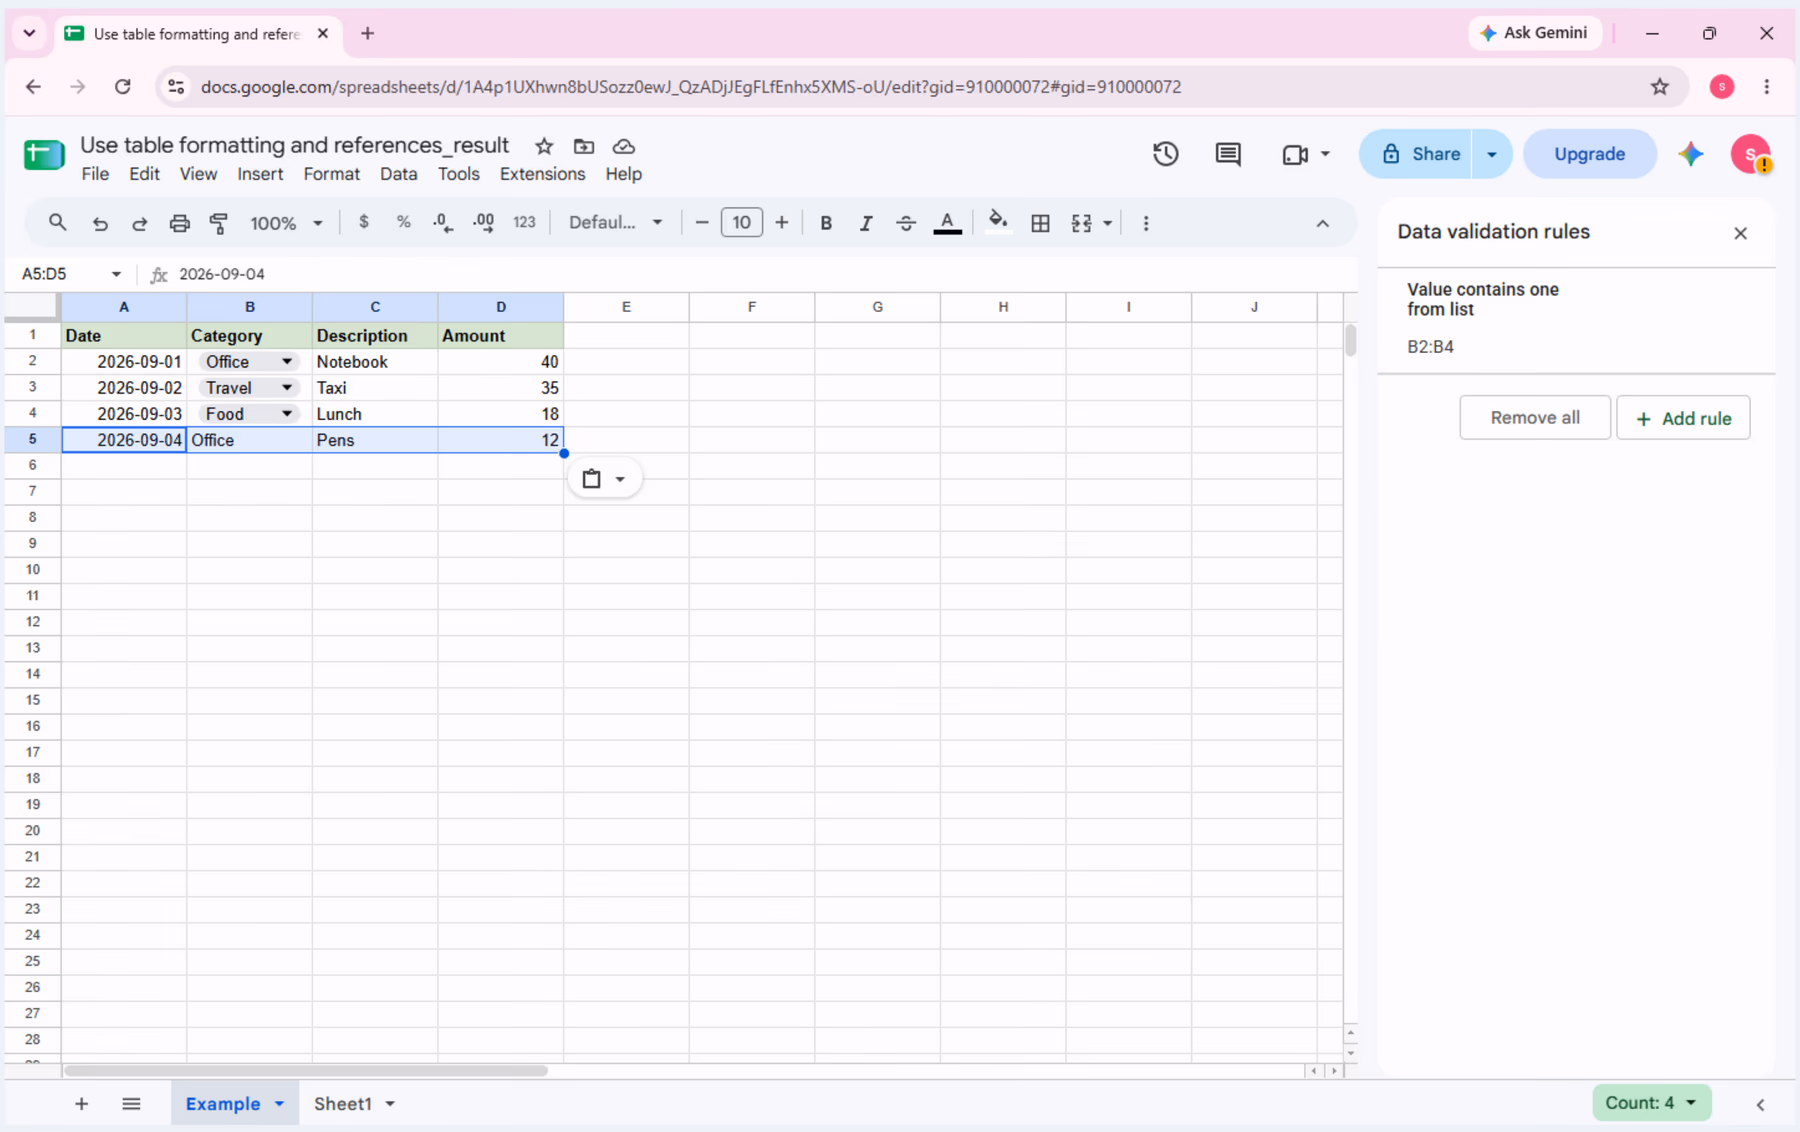The width and height of the screenshot is (1800, 1132).
Task: Open the Office category dropdown in B2
Action: point(287,362)
